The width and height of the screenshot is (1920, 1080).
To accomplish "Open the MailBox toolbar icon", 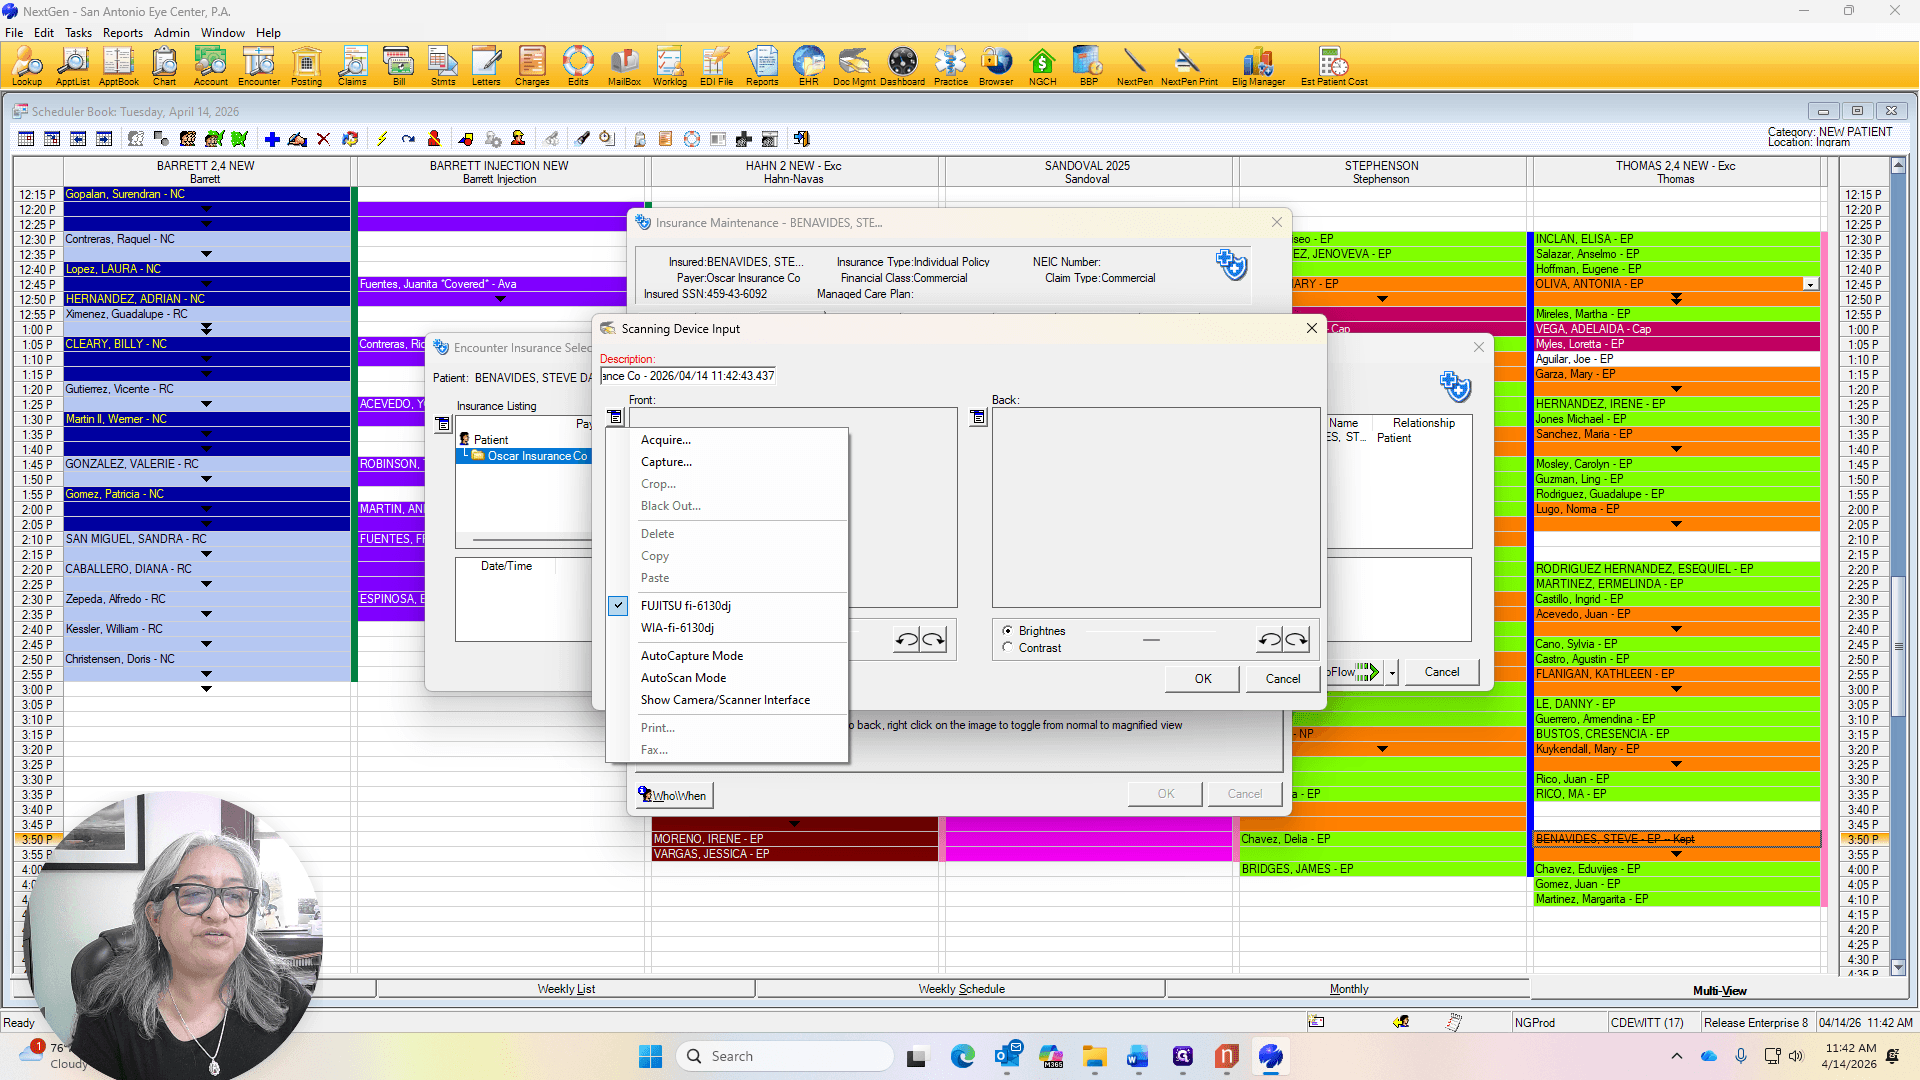I will pos(624,66).
